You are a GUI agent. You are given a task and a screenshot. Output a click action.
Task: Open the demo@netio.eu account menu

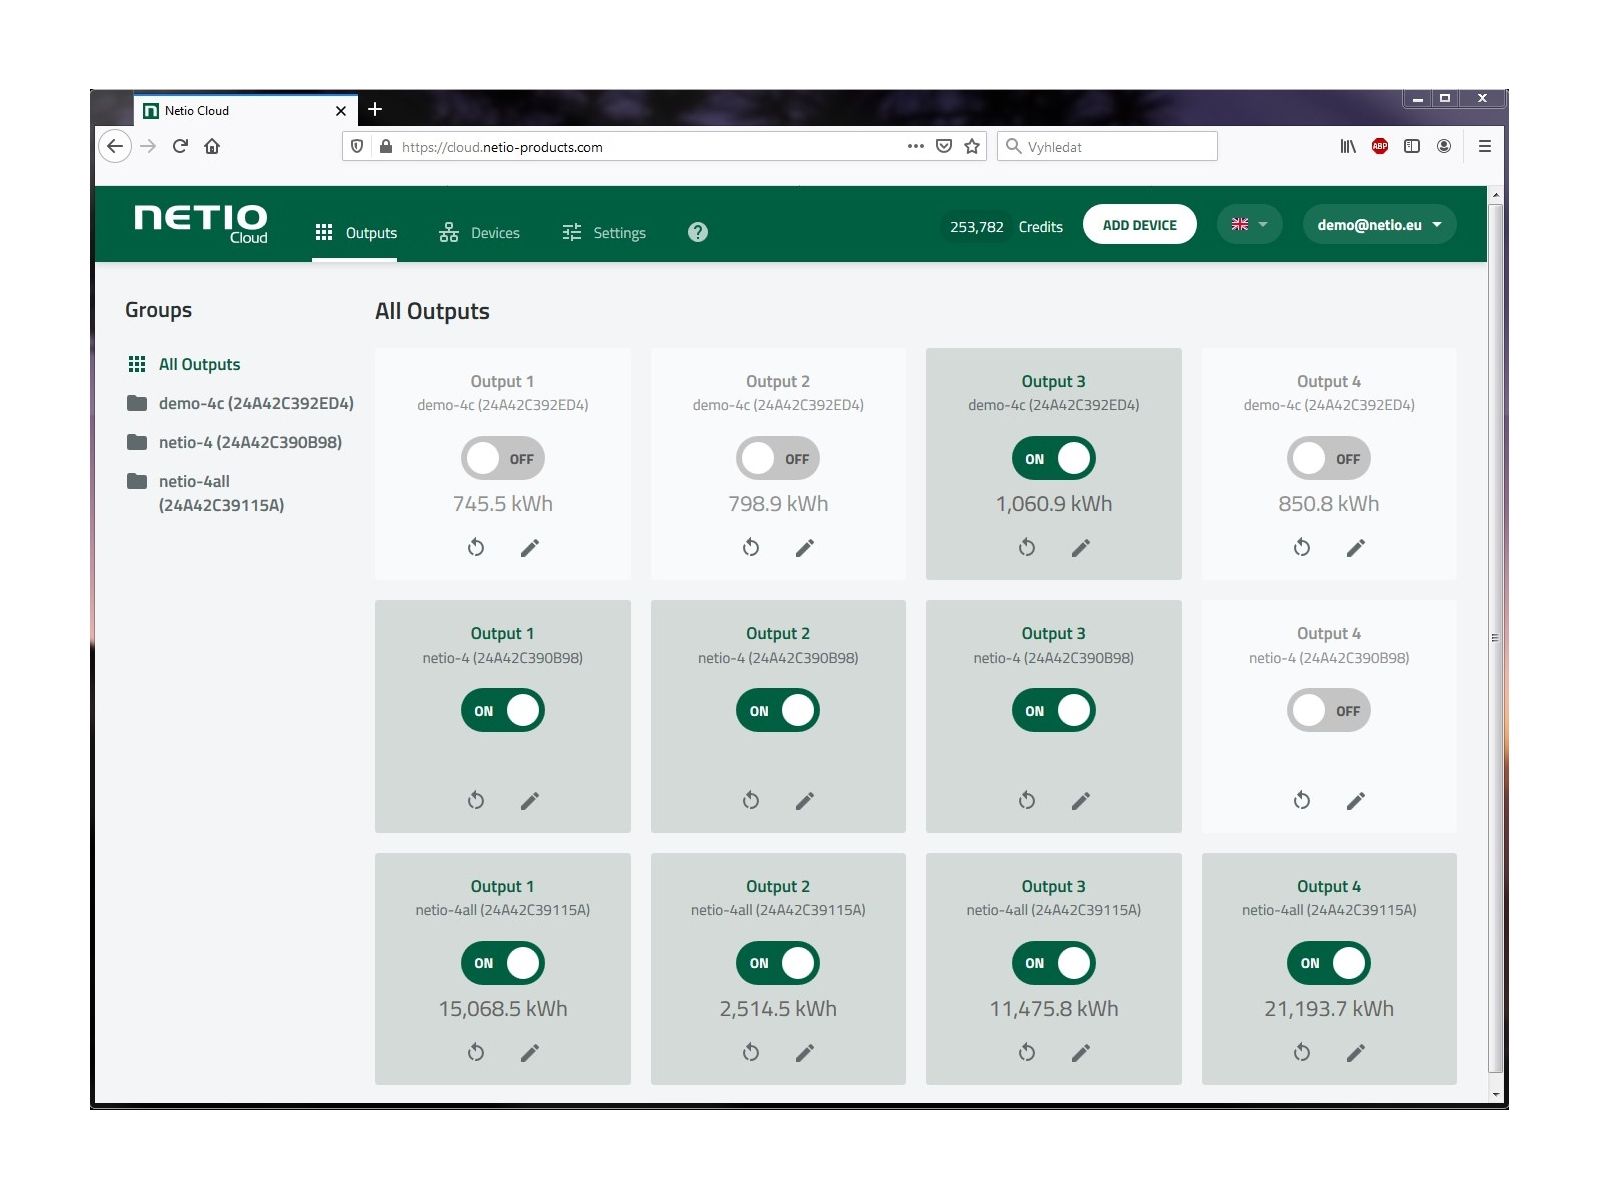1379,224
